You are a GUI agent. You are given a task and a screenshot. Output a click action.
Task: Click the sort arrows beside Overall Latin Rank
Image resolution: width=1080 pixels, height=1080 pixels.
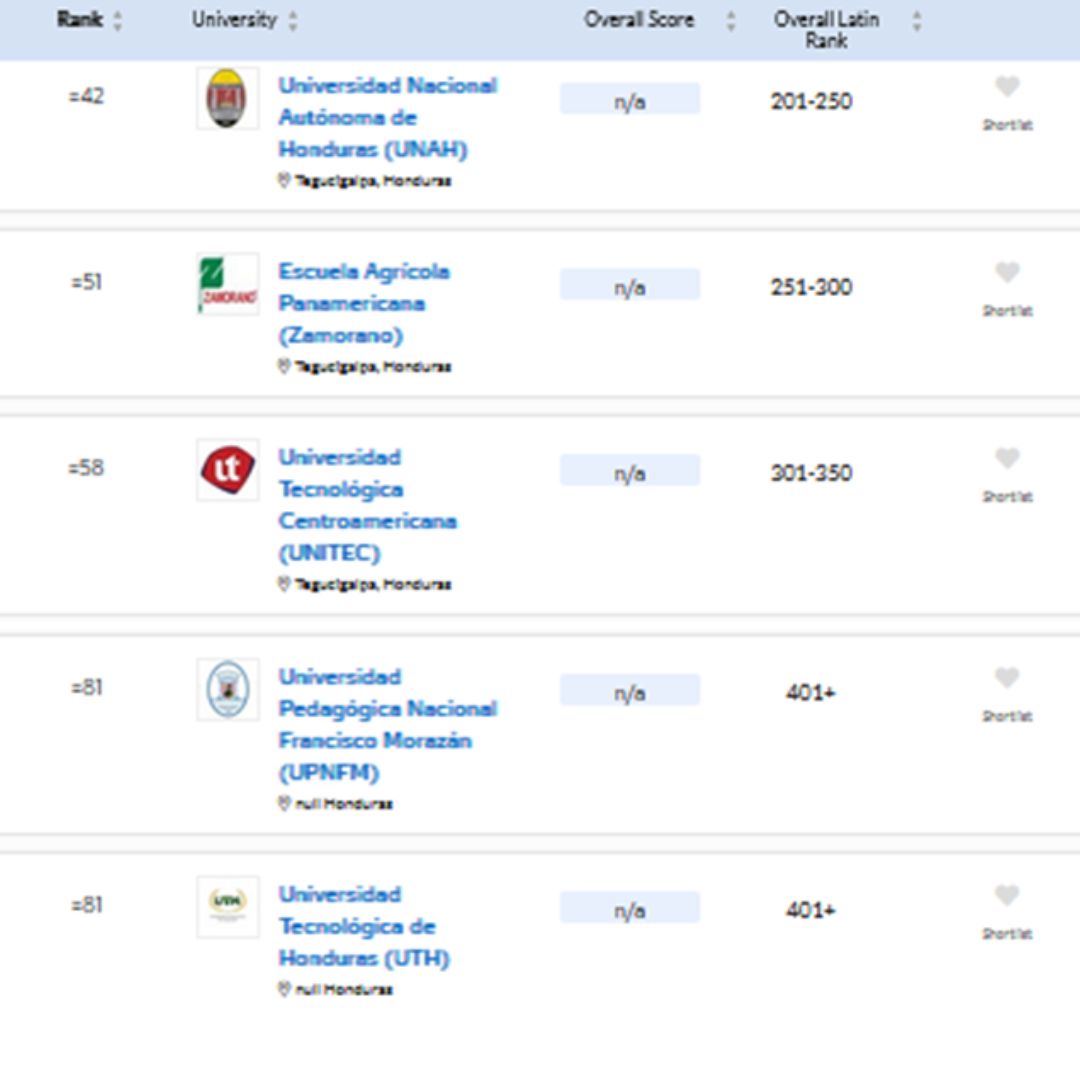click(914, 18)
